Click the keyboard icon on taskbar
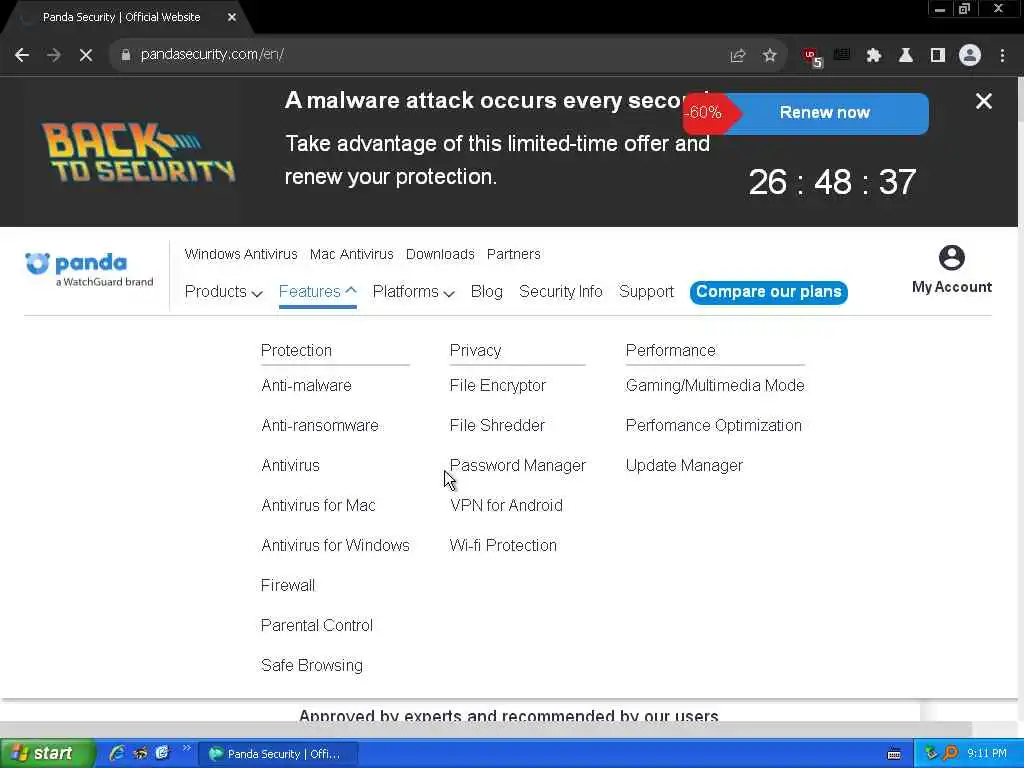The height and width of the screenshot is (768, 1024). click(894, 754)
